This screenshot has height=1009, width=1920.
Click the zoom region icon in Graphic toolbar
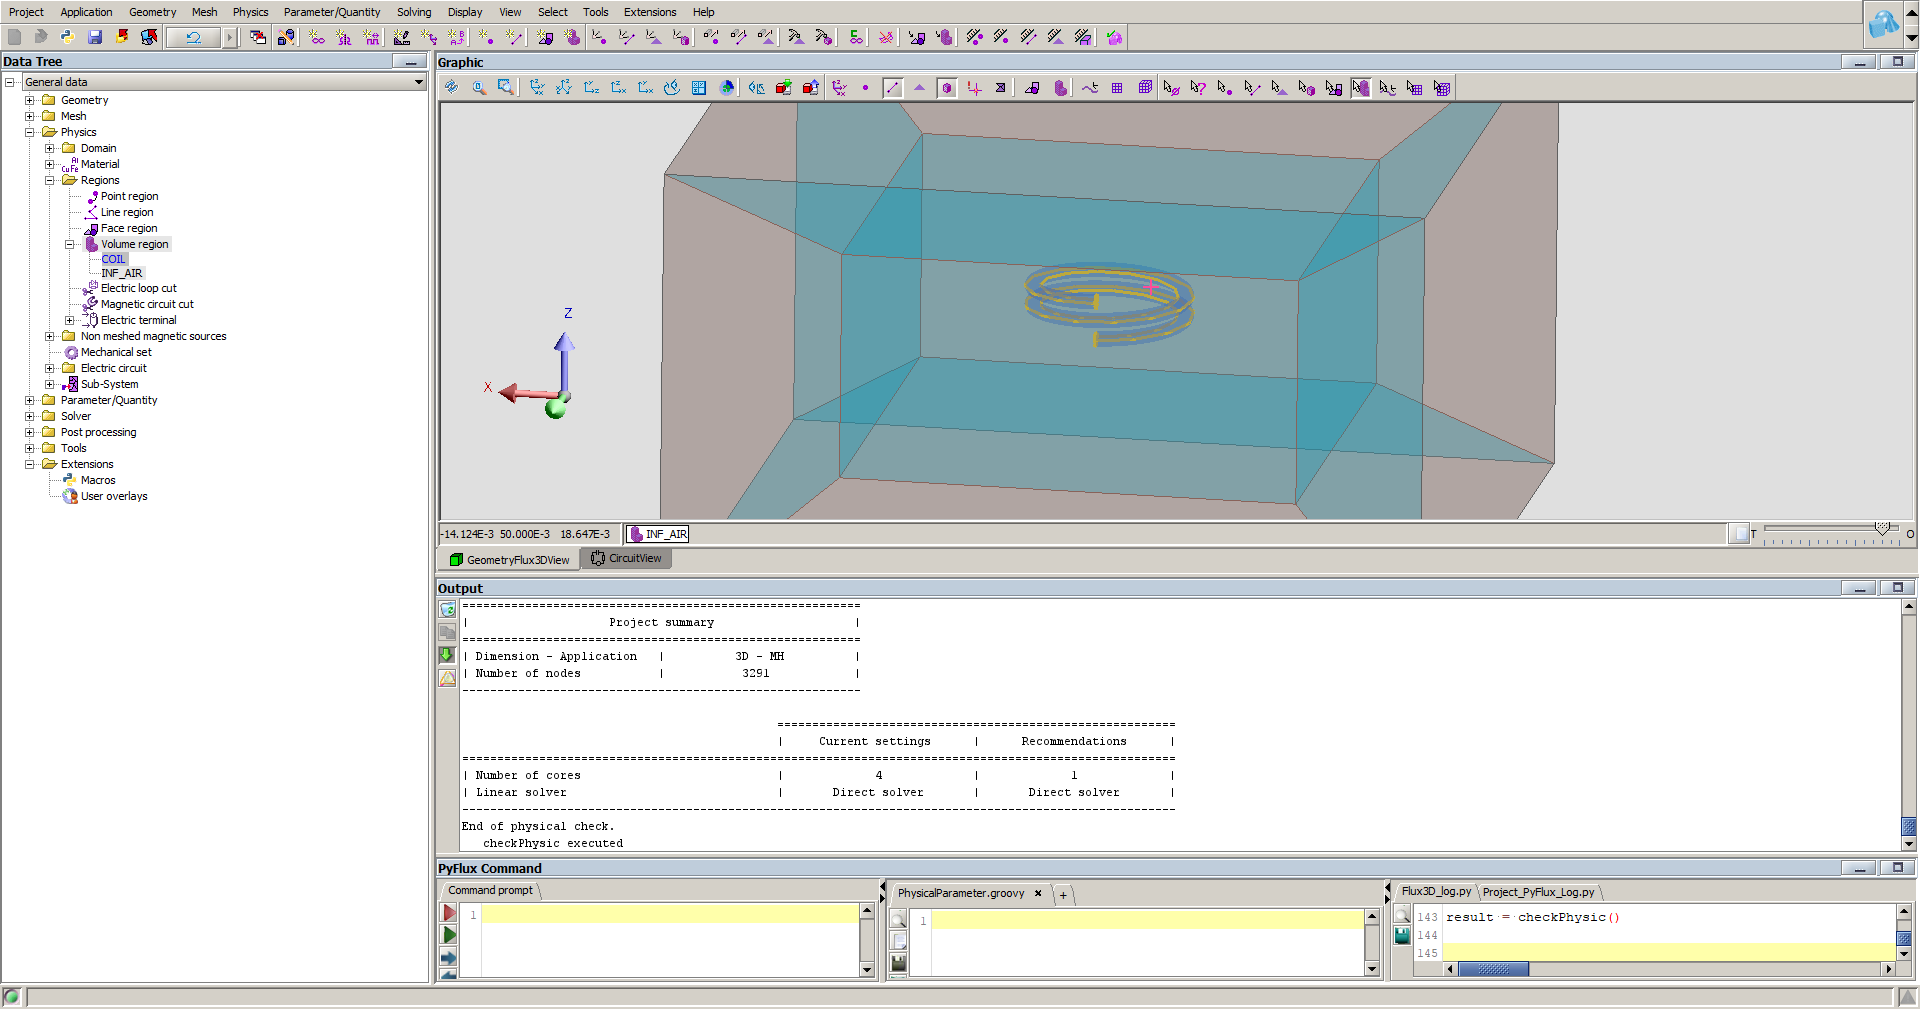(x=506, y=88)
